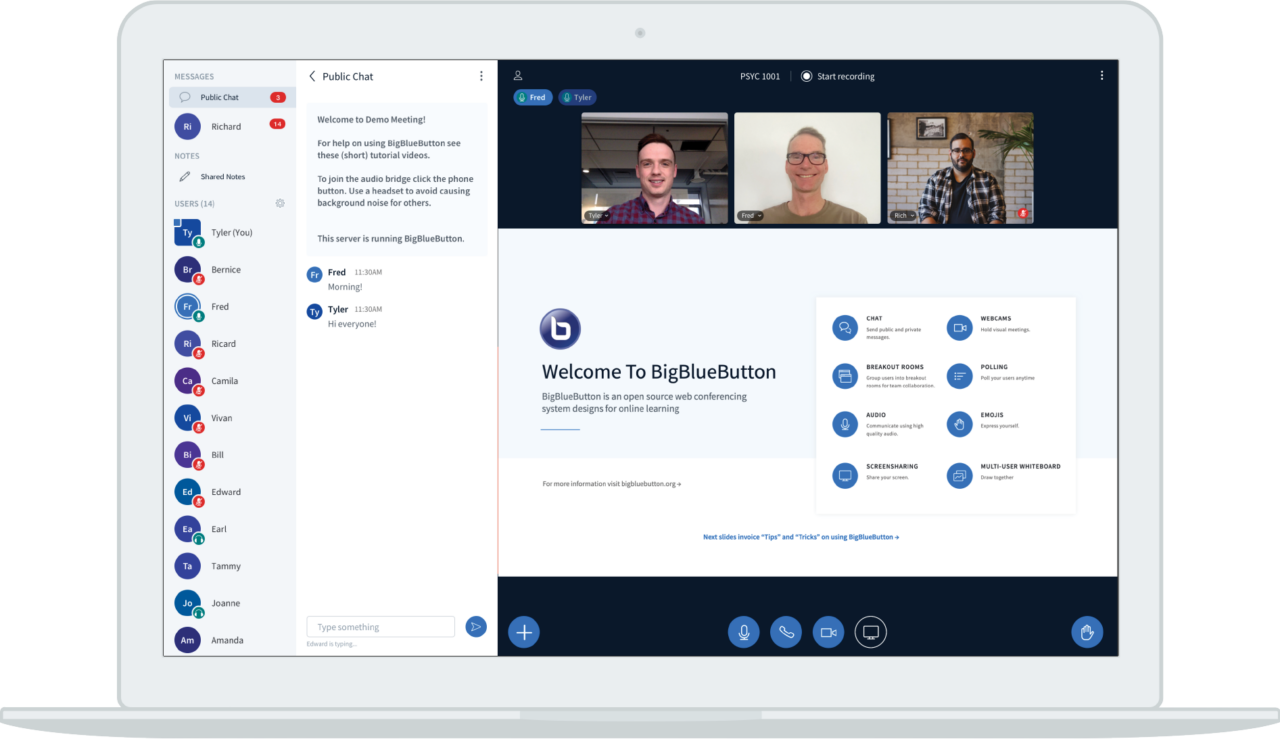Leave the audio by clicking the phone icon
This screenshot has width=1280, height=739.
pyautogui.click(x=786, y=631)
